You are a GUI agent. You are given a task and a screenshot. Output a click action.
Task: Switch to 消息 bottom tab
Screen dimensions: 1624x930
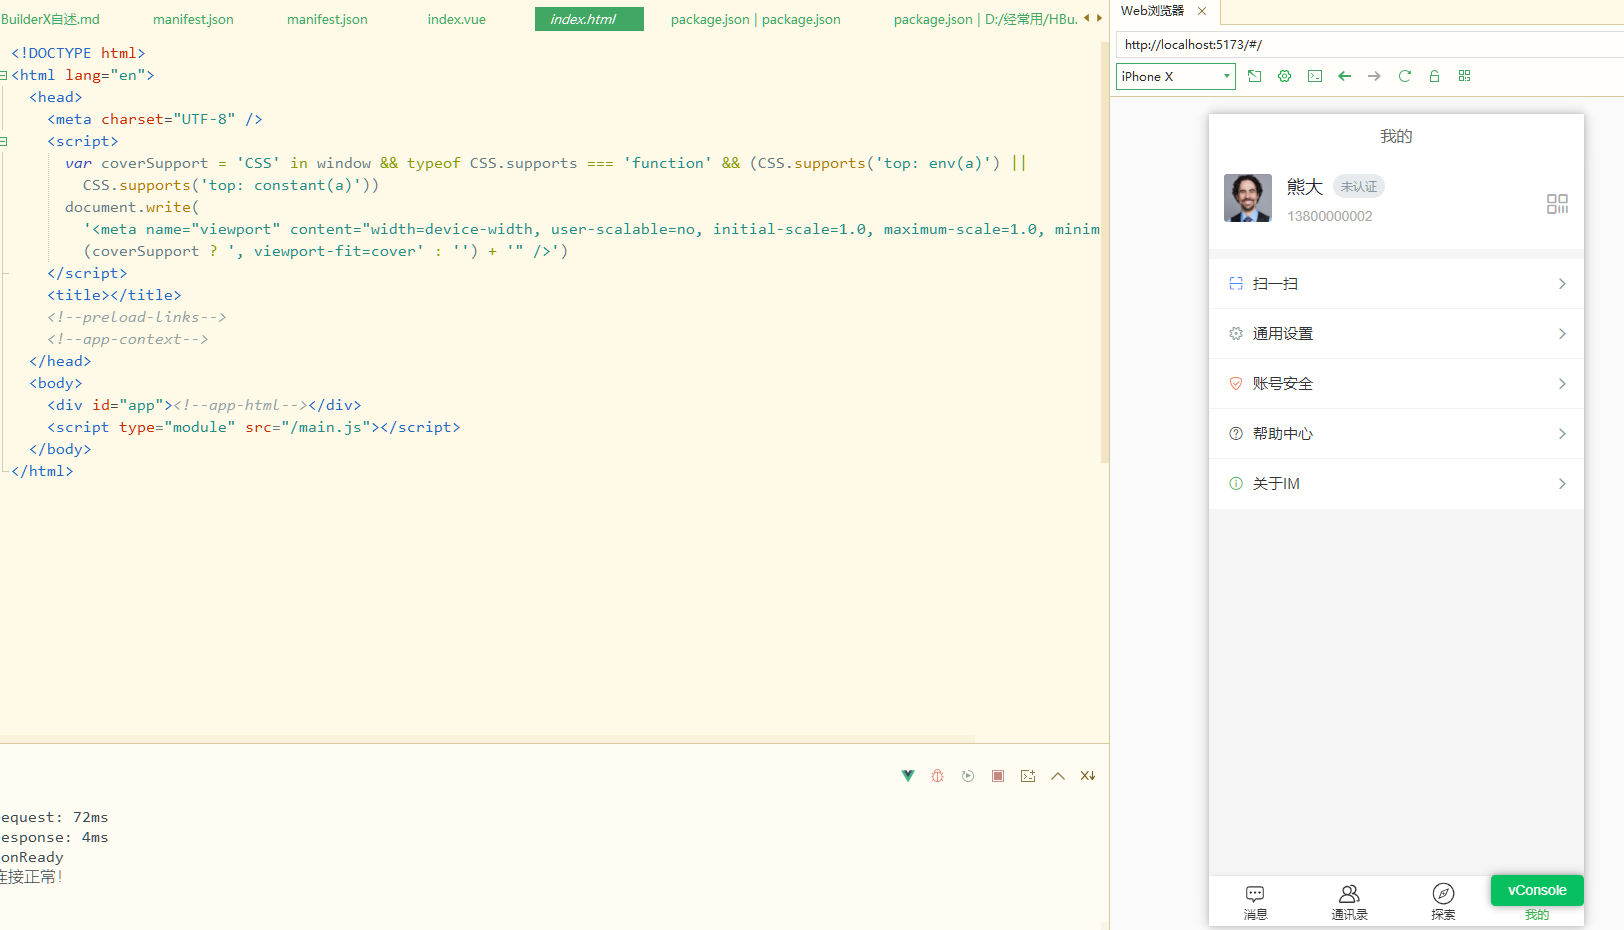[1256, 902]
